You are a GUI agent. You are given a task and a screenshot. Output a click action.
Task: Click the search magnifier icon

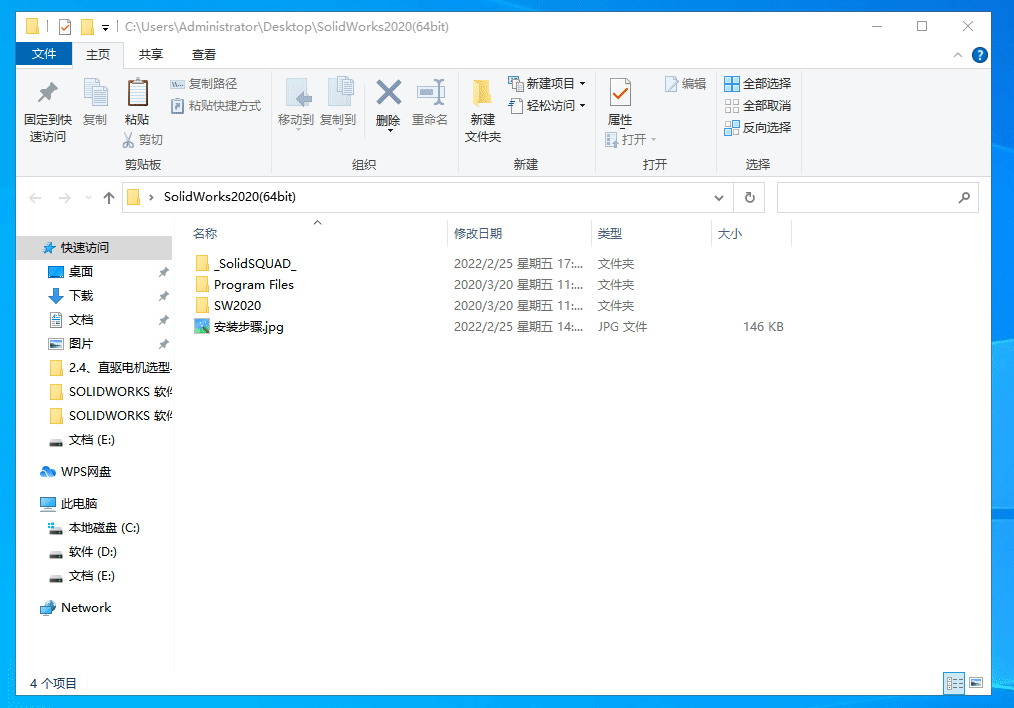964,197
